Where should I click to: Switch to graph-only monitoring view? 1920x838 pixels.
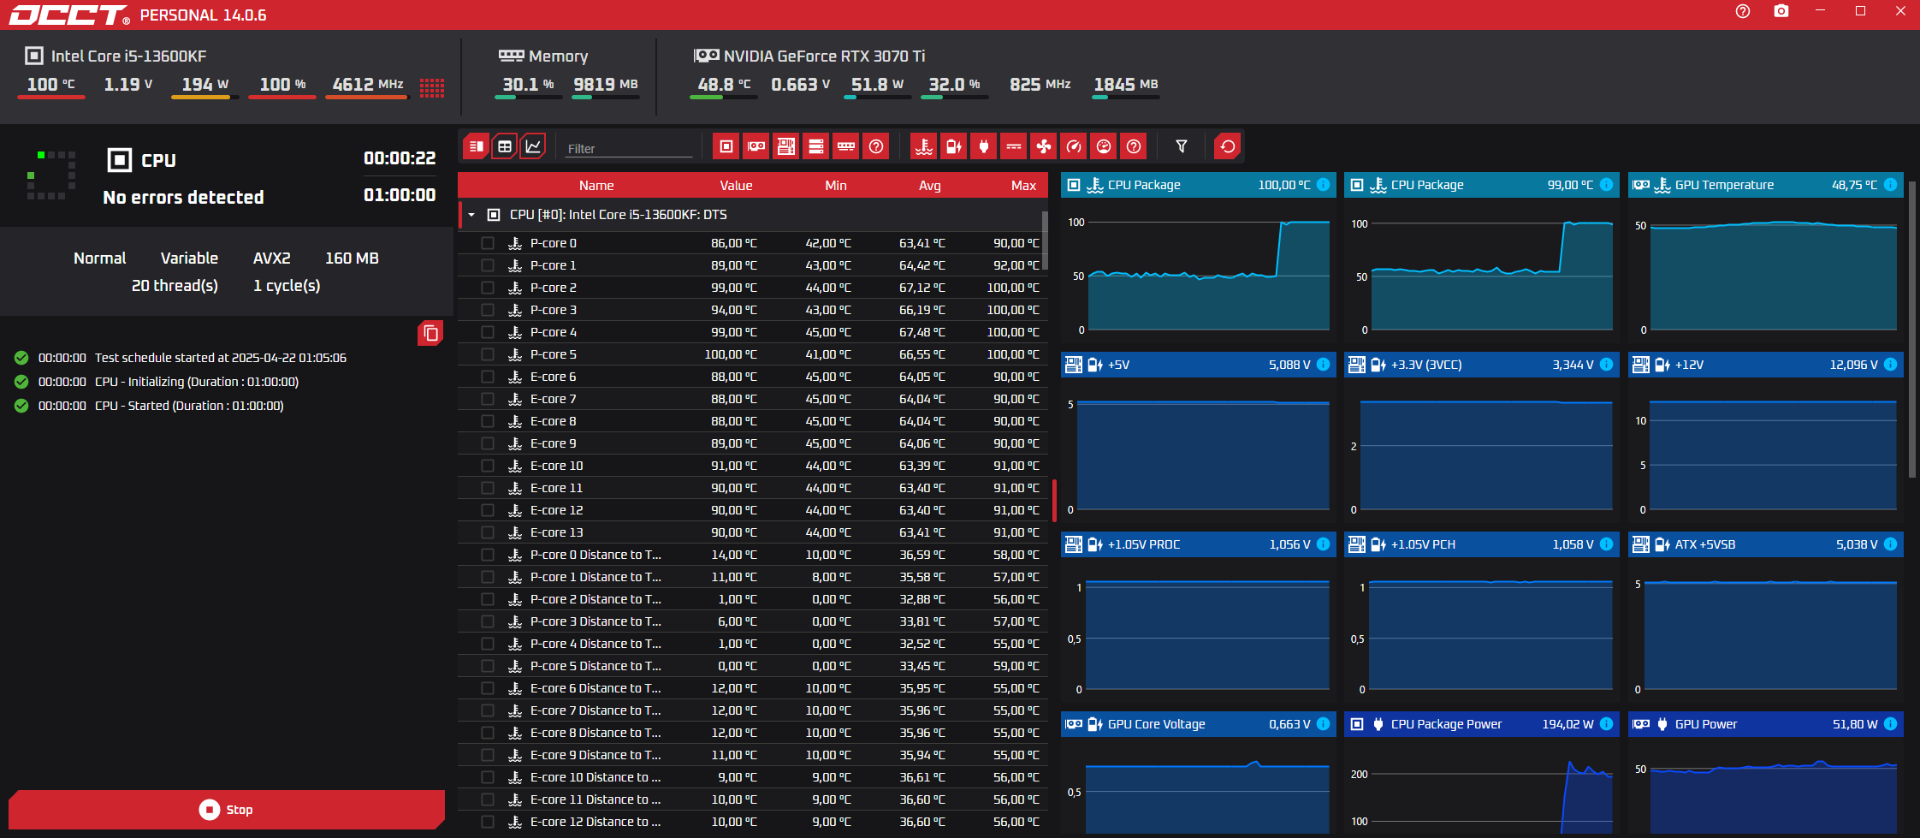point(534,147)
